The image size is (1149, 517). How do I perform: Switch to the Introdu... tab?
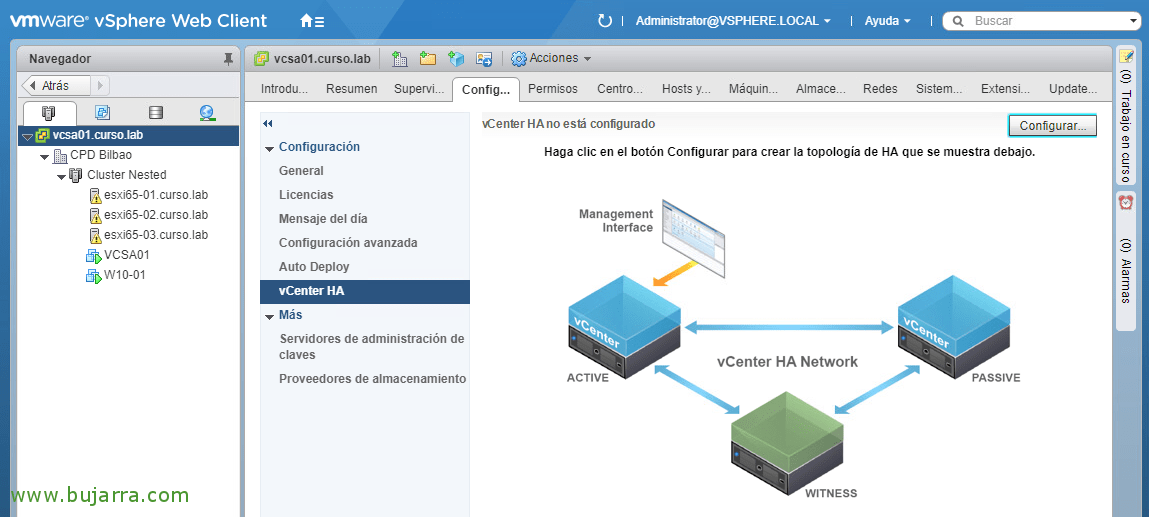point(284,89)
